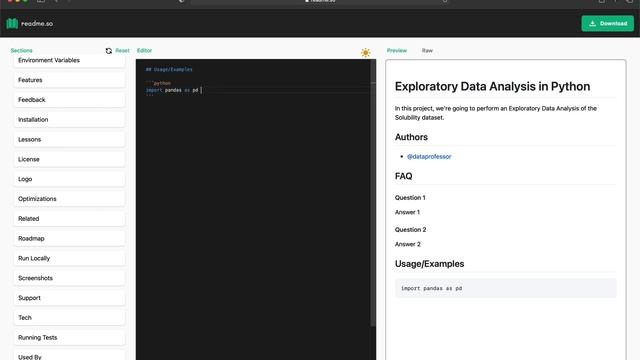This screenshot has width=640, height=360.
Task: Click the Authors heading in preview
Action: [411, 137]
